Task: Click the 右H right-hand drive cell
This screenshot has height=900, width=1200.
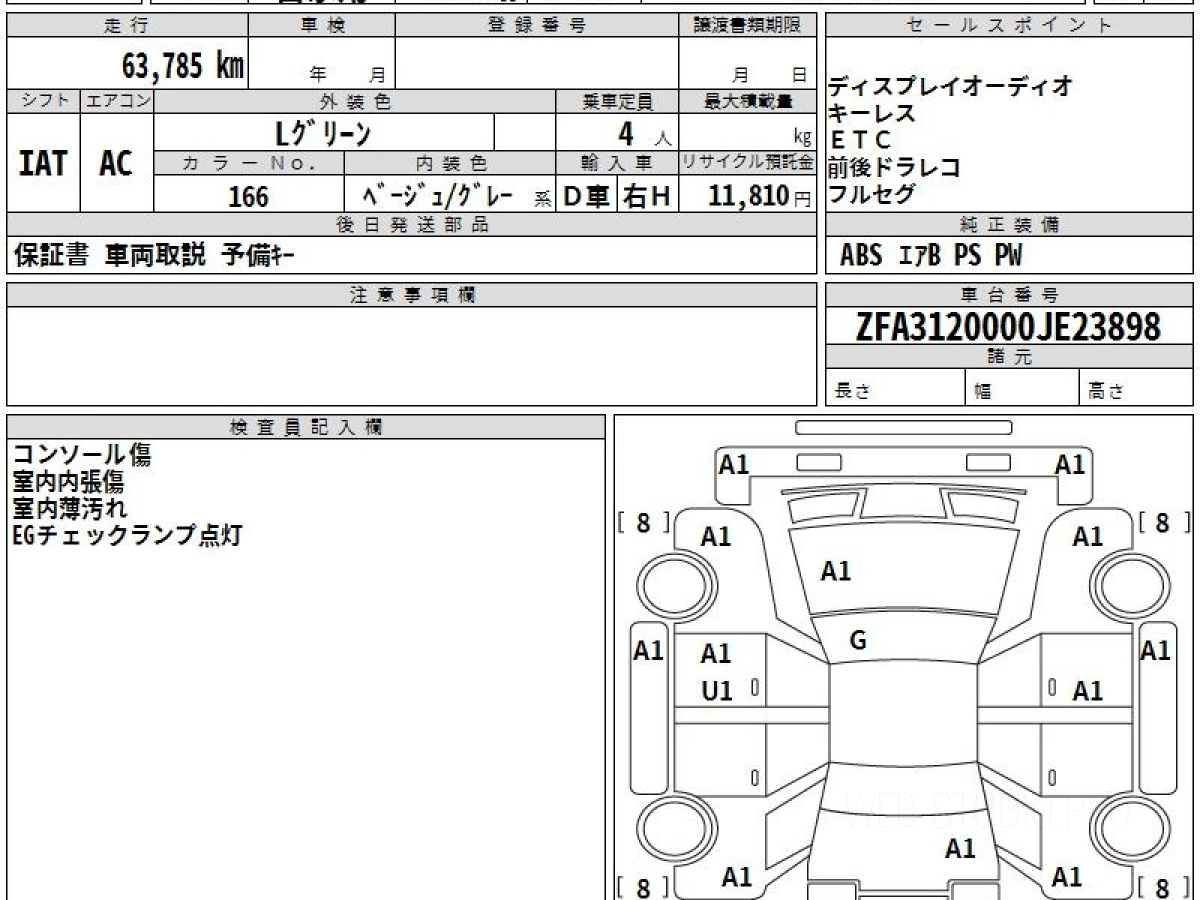Action: click(648, 196)
